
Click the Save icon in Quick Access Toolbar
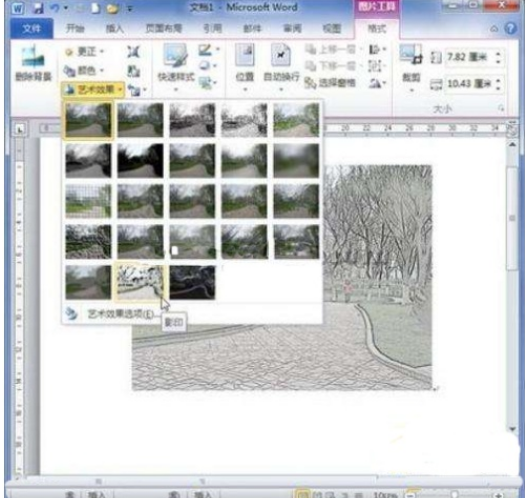click(x=38, y=8)
